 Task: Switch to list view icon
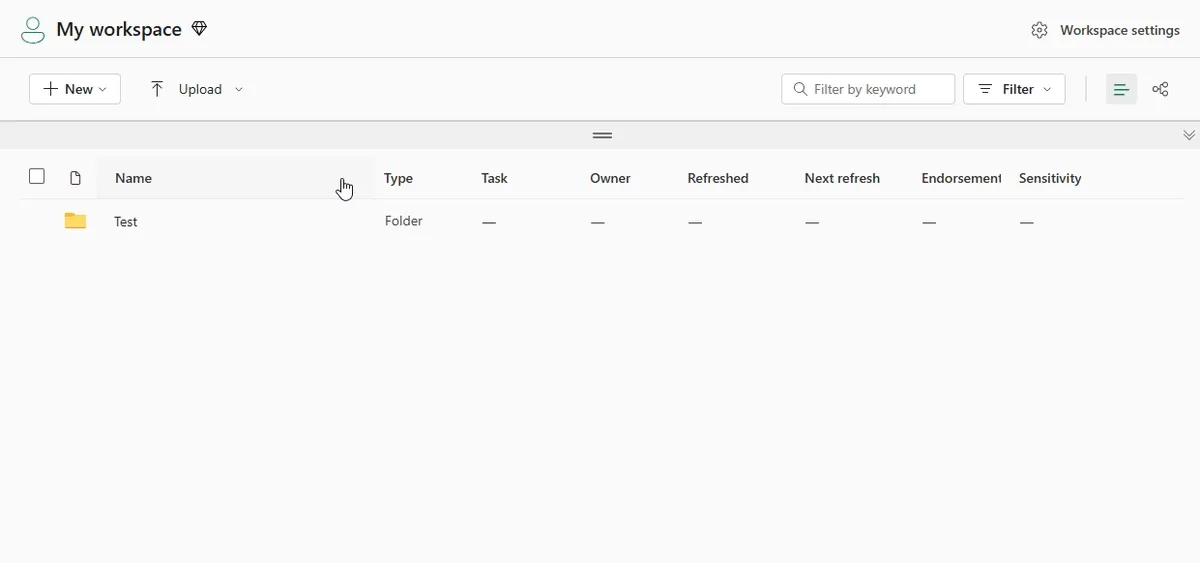1121,89
